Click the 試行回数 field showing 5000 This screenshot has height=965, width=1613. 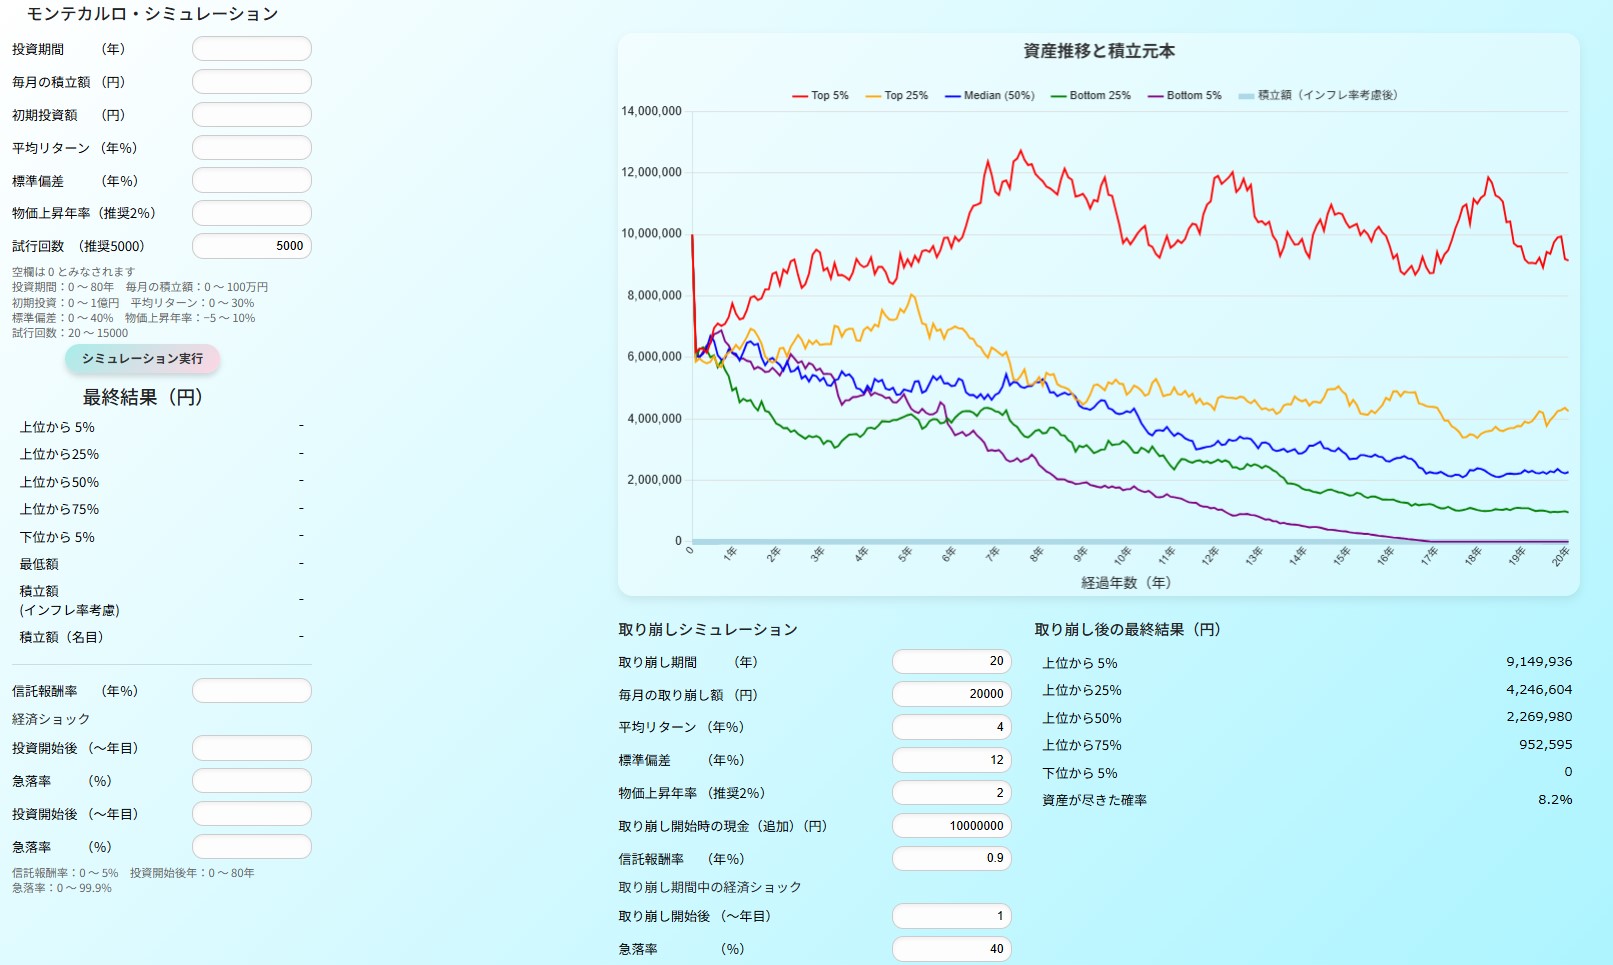[x=252, y=246]
